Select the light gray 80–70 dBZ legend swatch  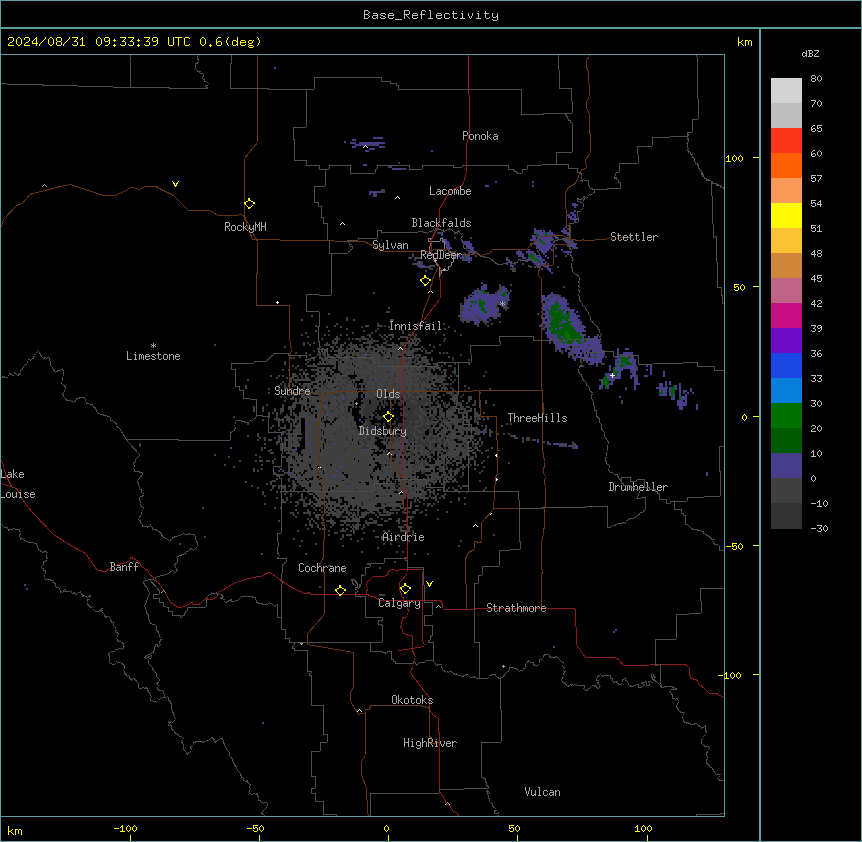point(786,91)
